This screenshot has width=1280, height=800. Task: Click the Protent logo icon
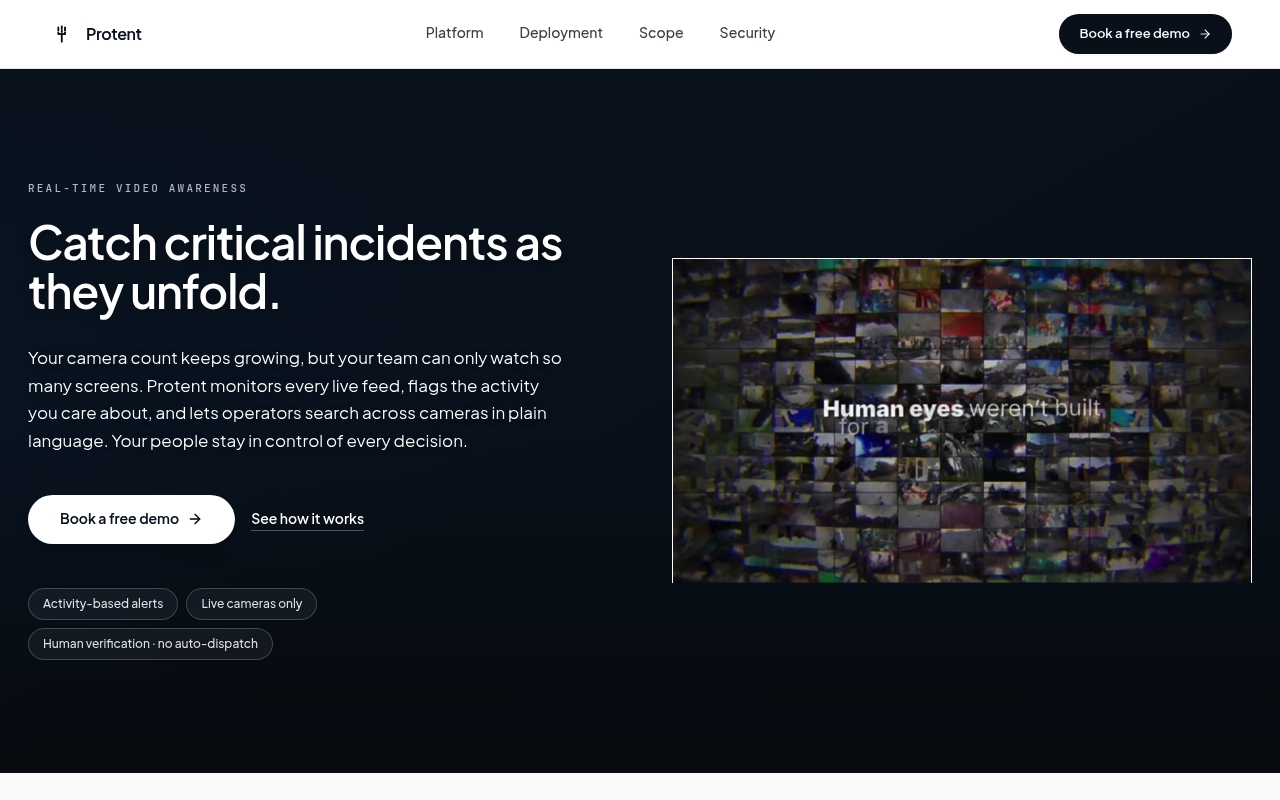(x=62, y=34)
